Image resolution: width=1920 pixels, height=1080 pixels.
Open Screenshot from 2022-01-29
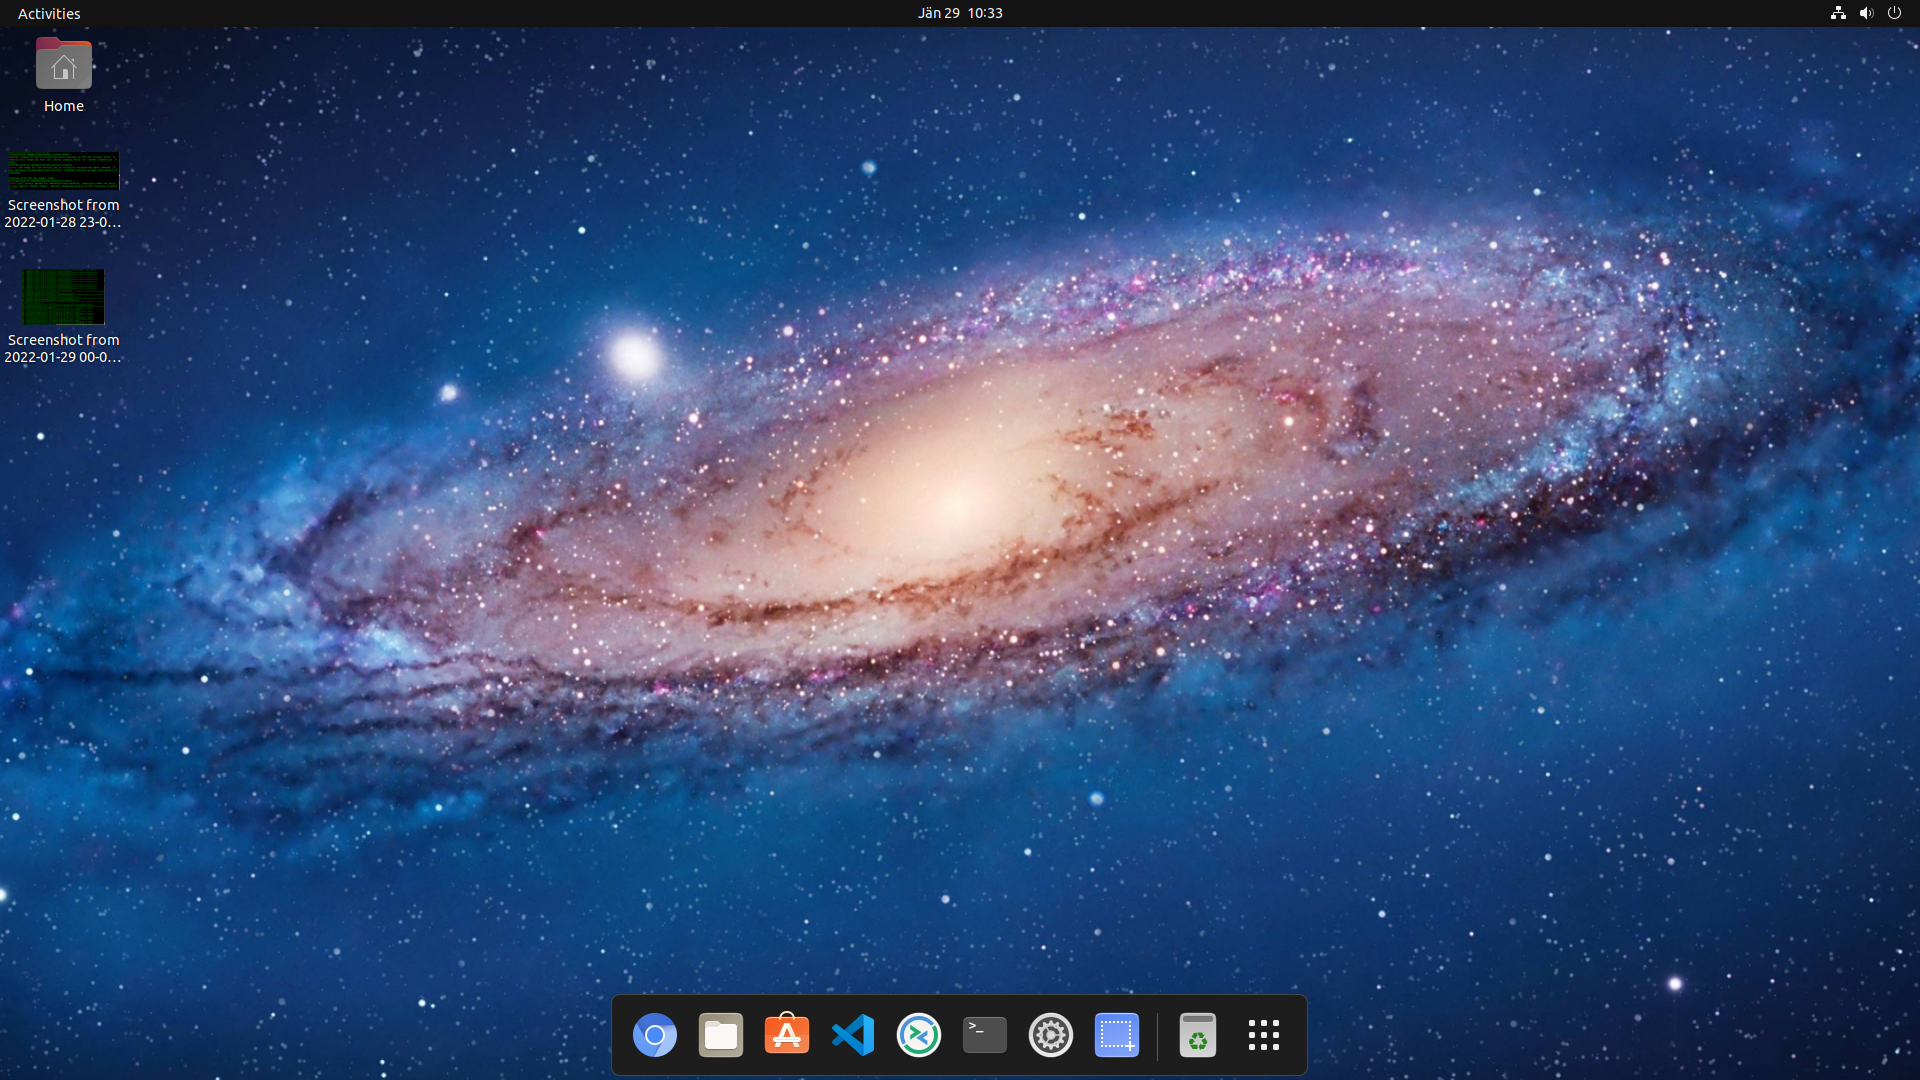63,297
